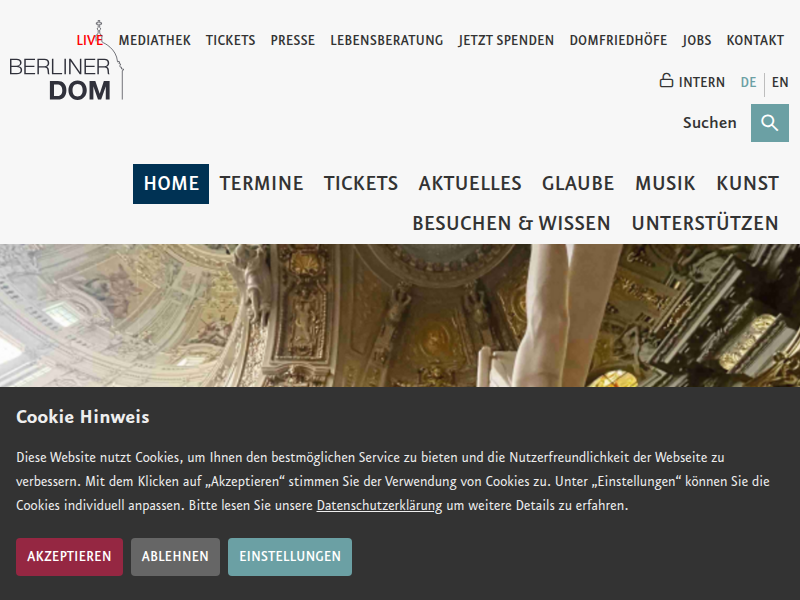This screenshot has height=600, width=800.
Task: Open the Presse page
Action: tap(292, 40)
